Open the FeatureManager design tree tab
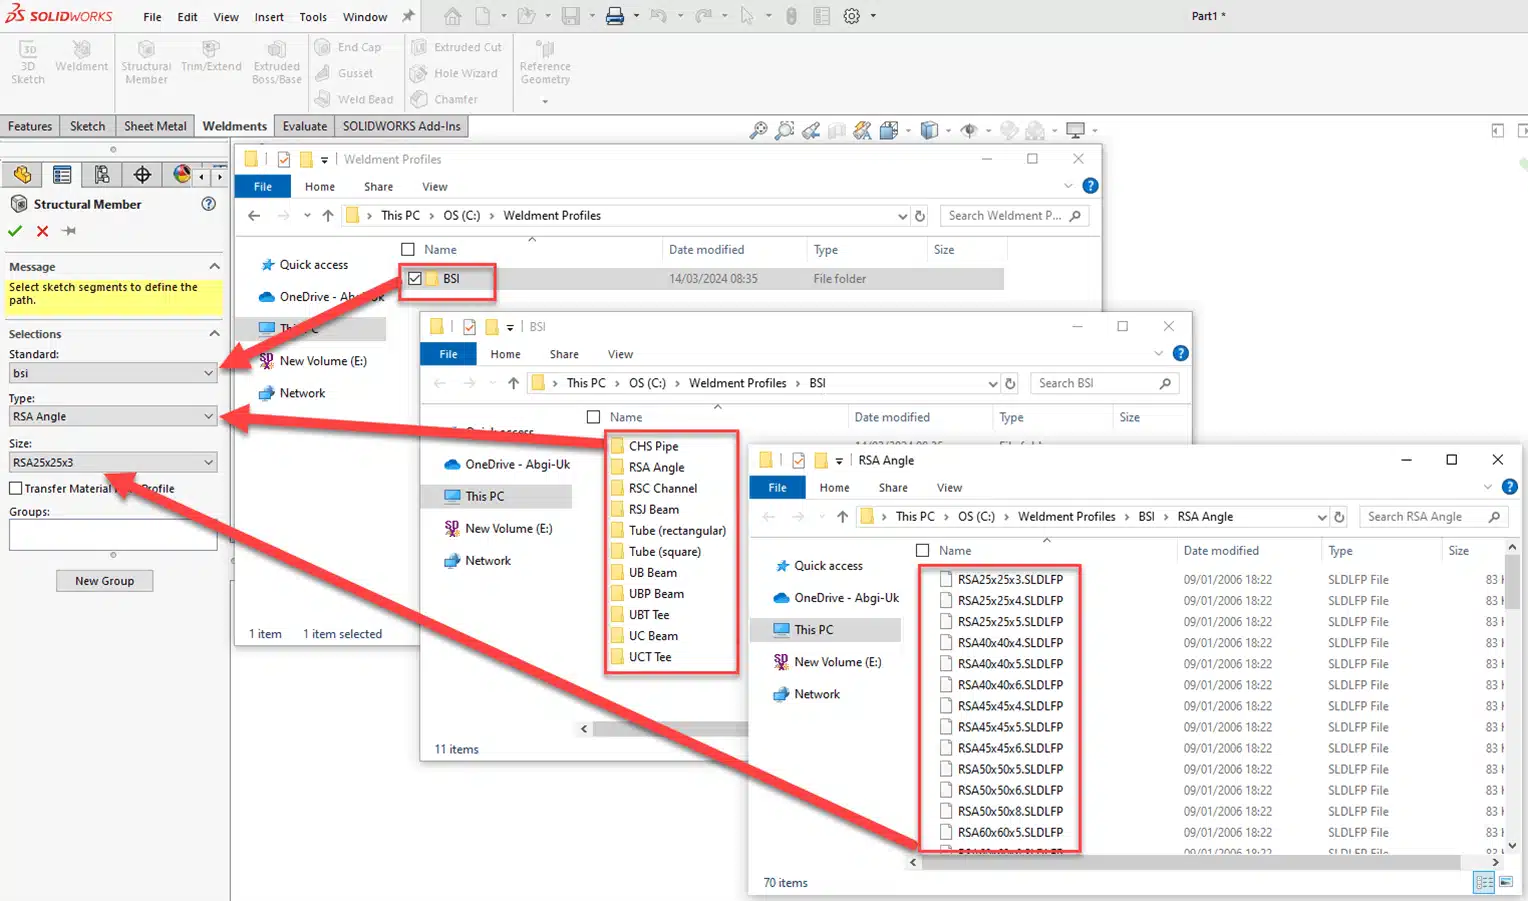 pos(22,175)
